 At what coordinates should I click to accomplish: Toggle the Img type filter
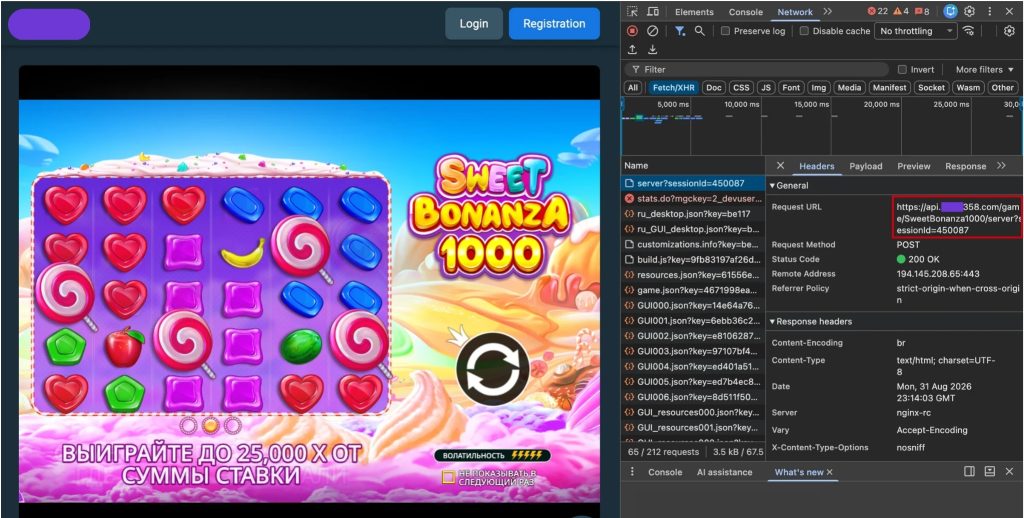(x=818, y=88)
